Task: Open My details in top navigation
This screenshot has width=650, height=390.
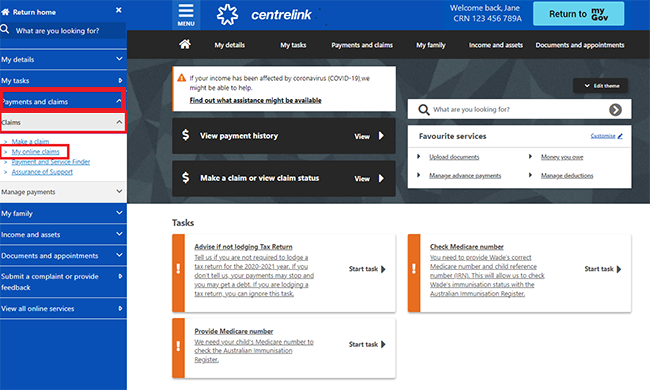Action: point(230,45)
